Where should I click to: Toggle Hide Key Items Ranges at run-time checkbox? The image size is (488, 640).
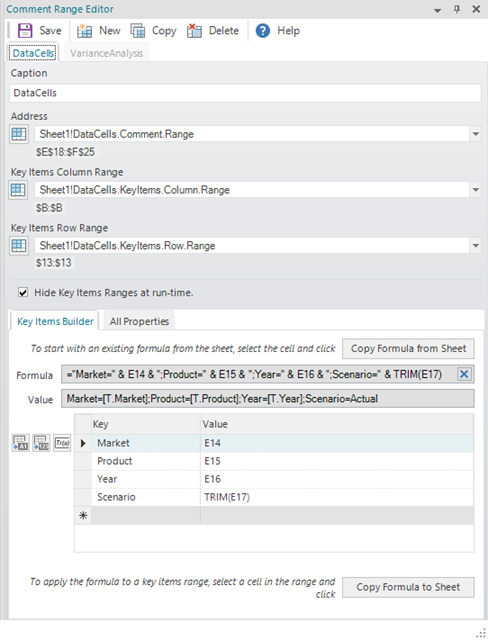pos(23,292)
